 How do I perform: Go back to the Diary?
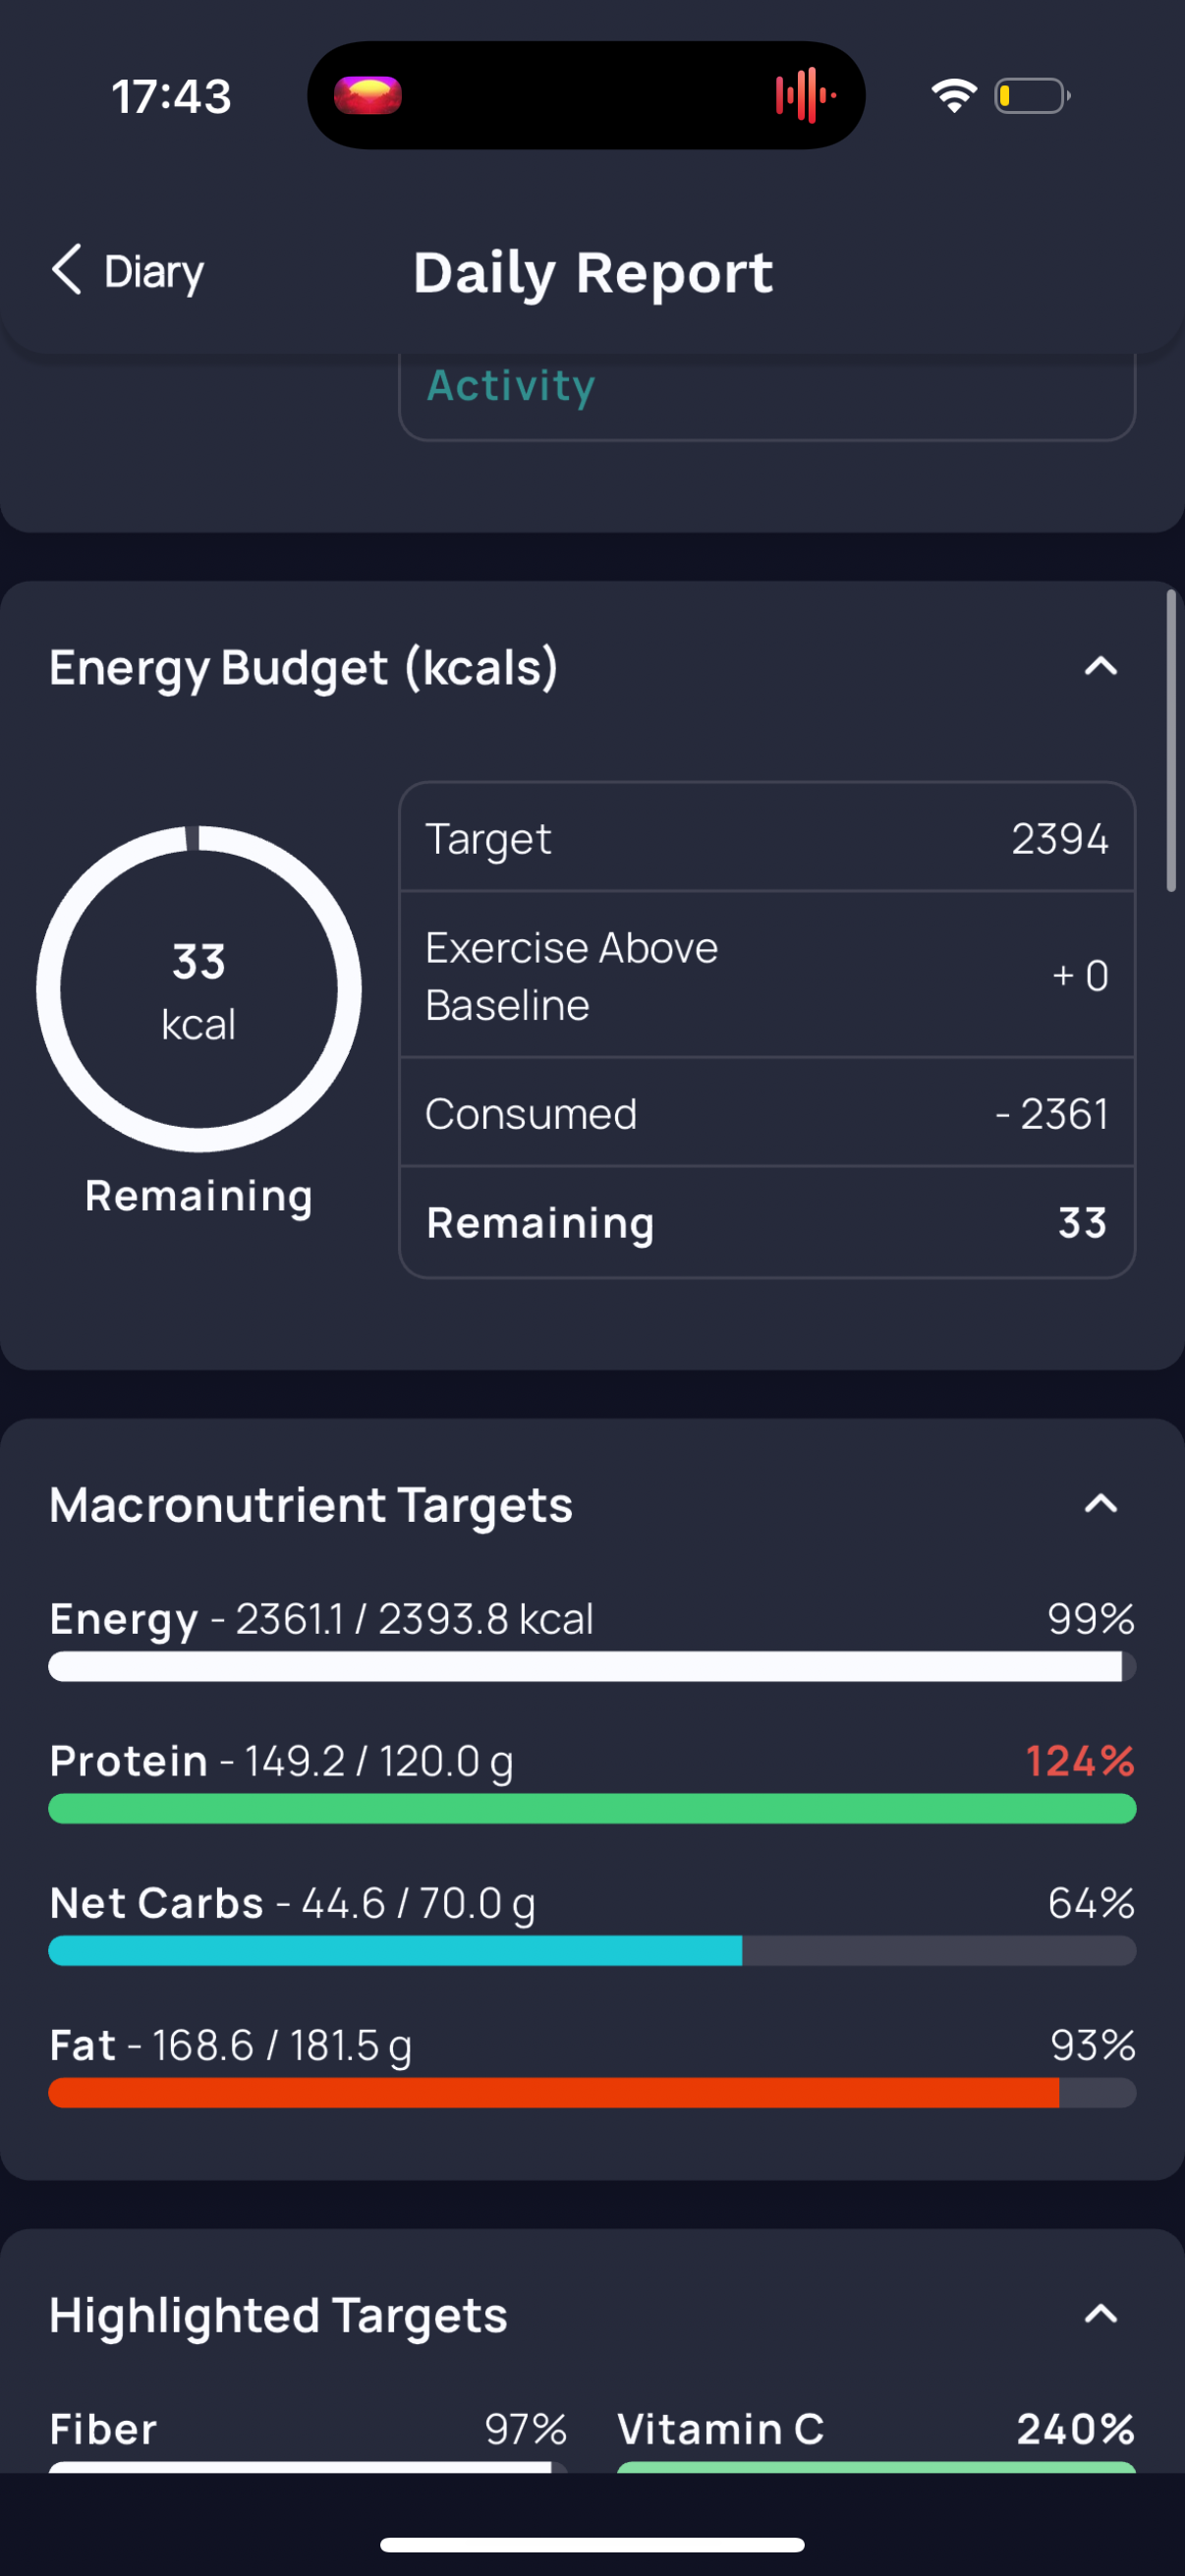point(128,271)
